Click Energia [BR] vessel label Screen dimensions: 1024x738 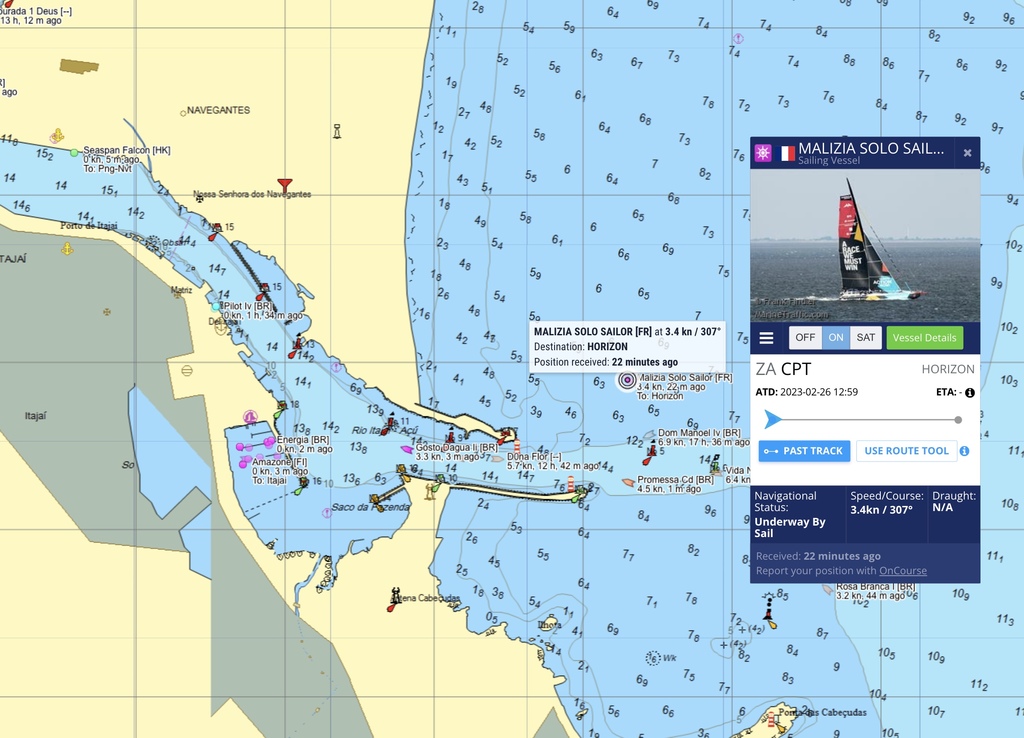coord(302,440)
